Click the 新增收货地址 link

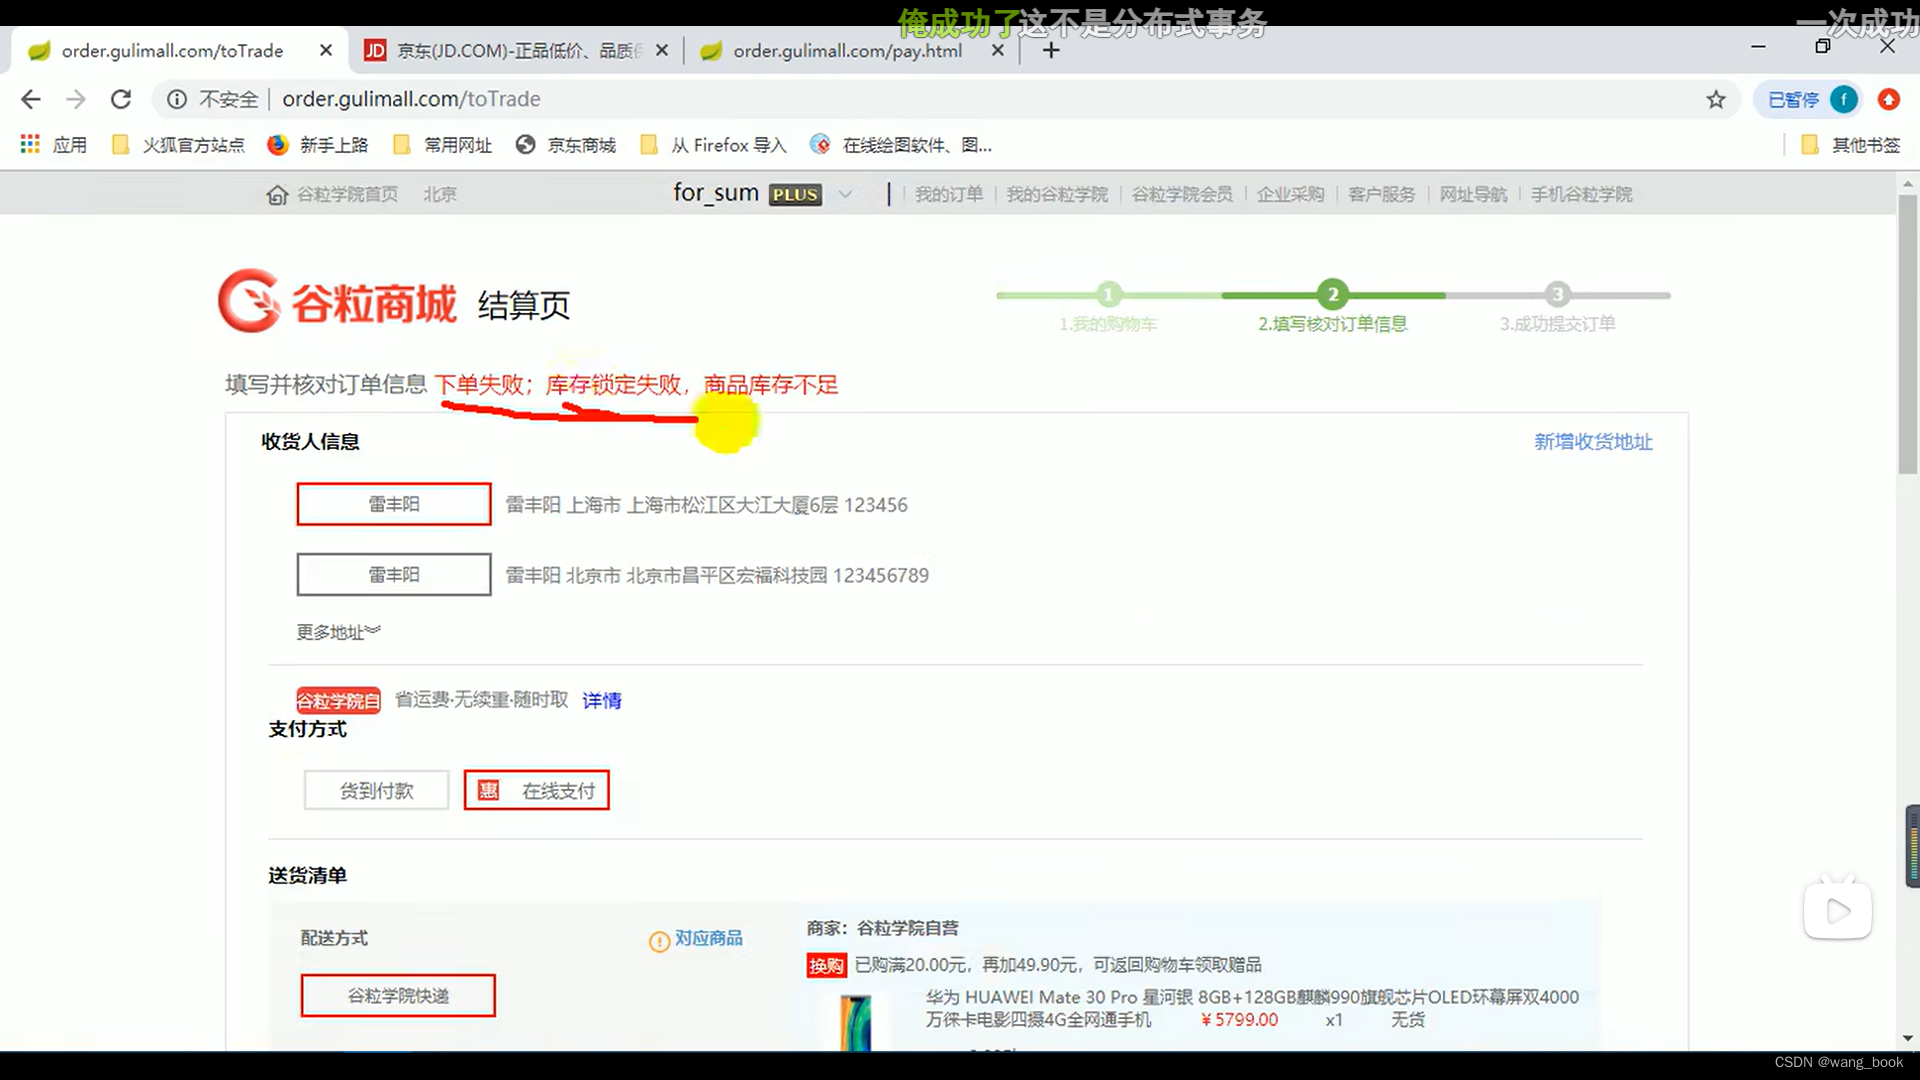pyautogui.click(x=1592, y=442)
